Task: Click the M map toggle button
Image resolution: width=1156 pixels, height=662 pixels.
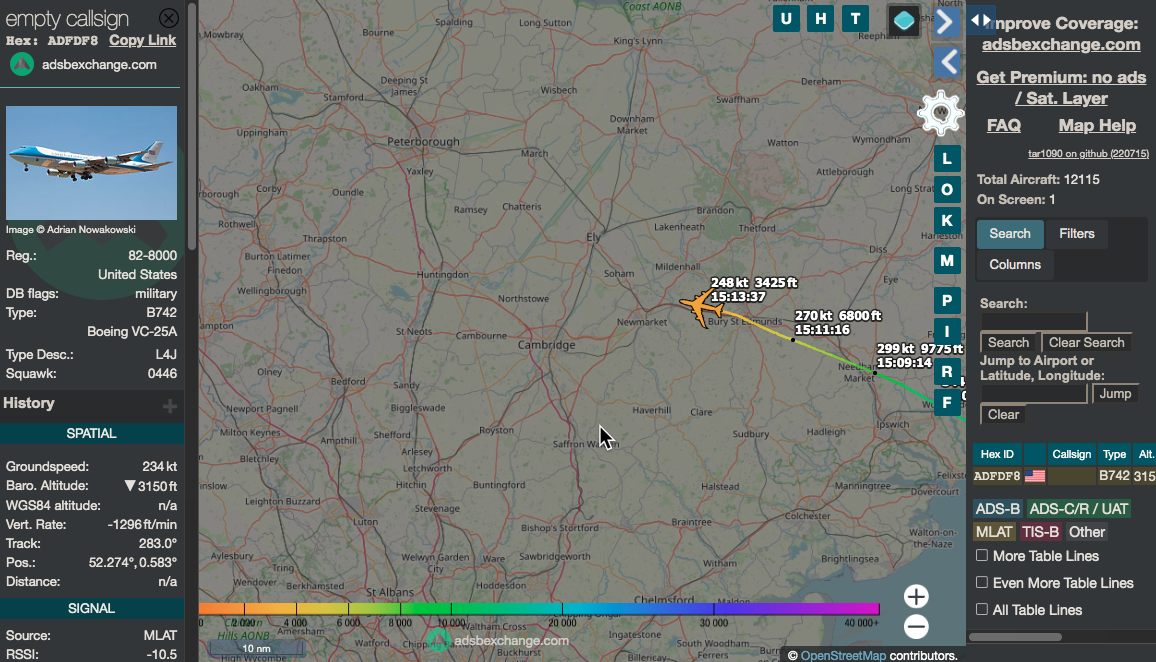Action: pos(947,261)
